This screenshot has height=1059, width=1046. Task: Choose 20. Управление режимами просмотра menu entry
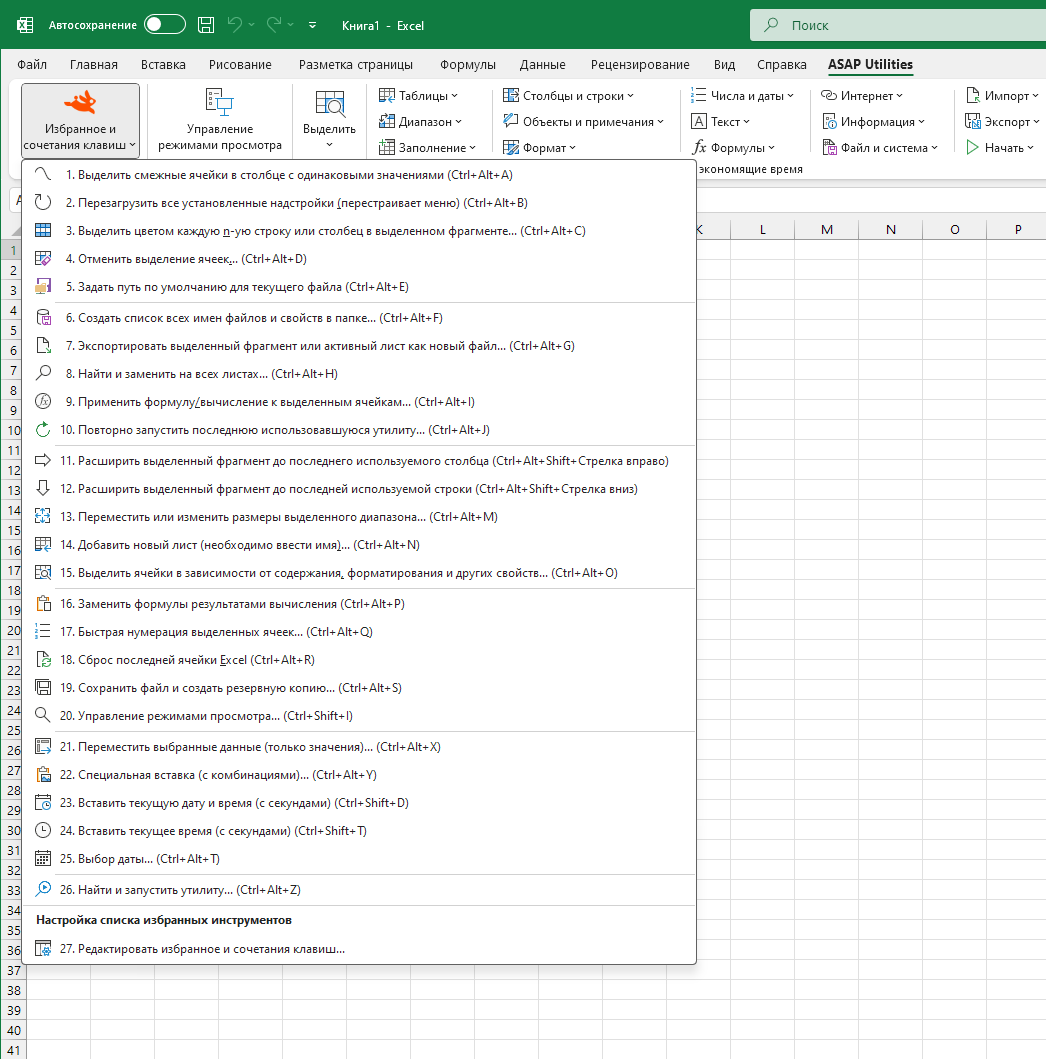coord(359,716)
